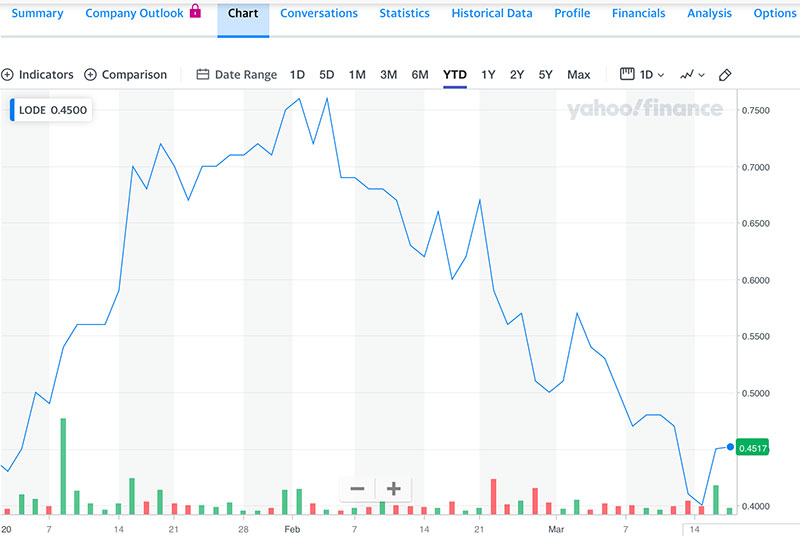Zoom out with the minus button

[357, 489]
